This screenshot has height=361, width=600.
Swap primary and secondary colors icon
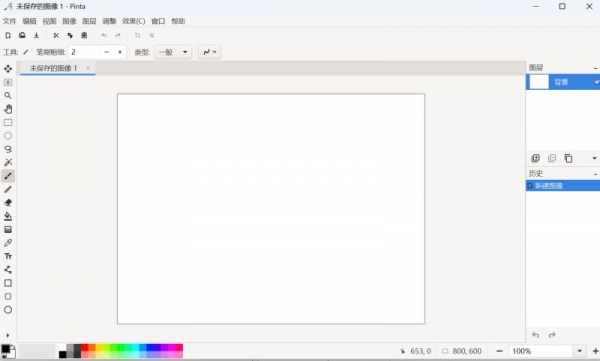[13, 346]
